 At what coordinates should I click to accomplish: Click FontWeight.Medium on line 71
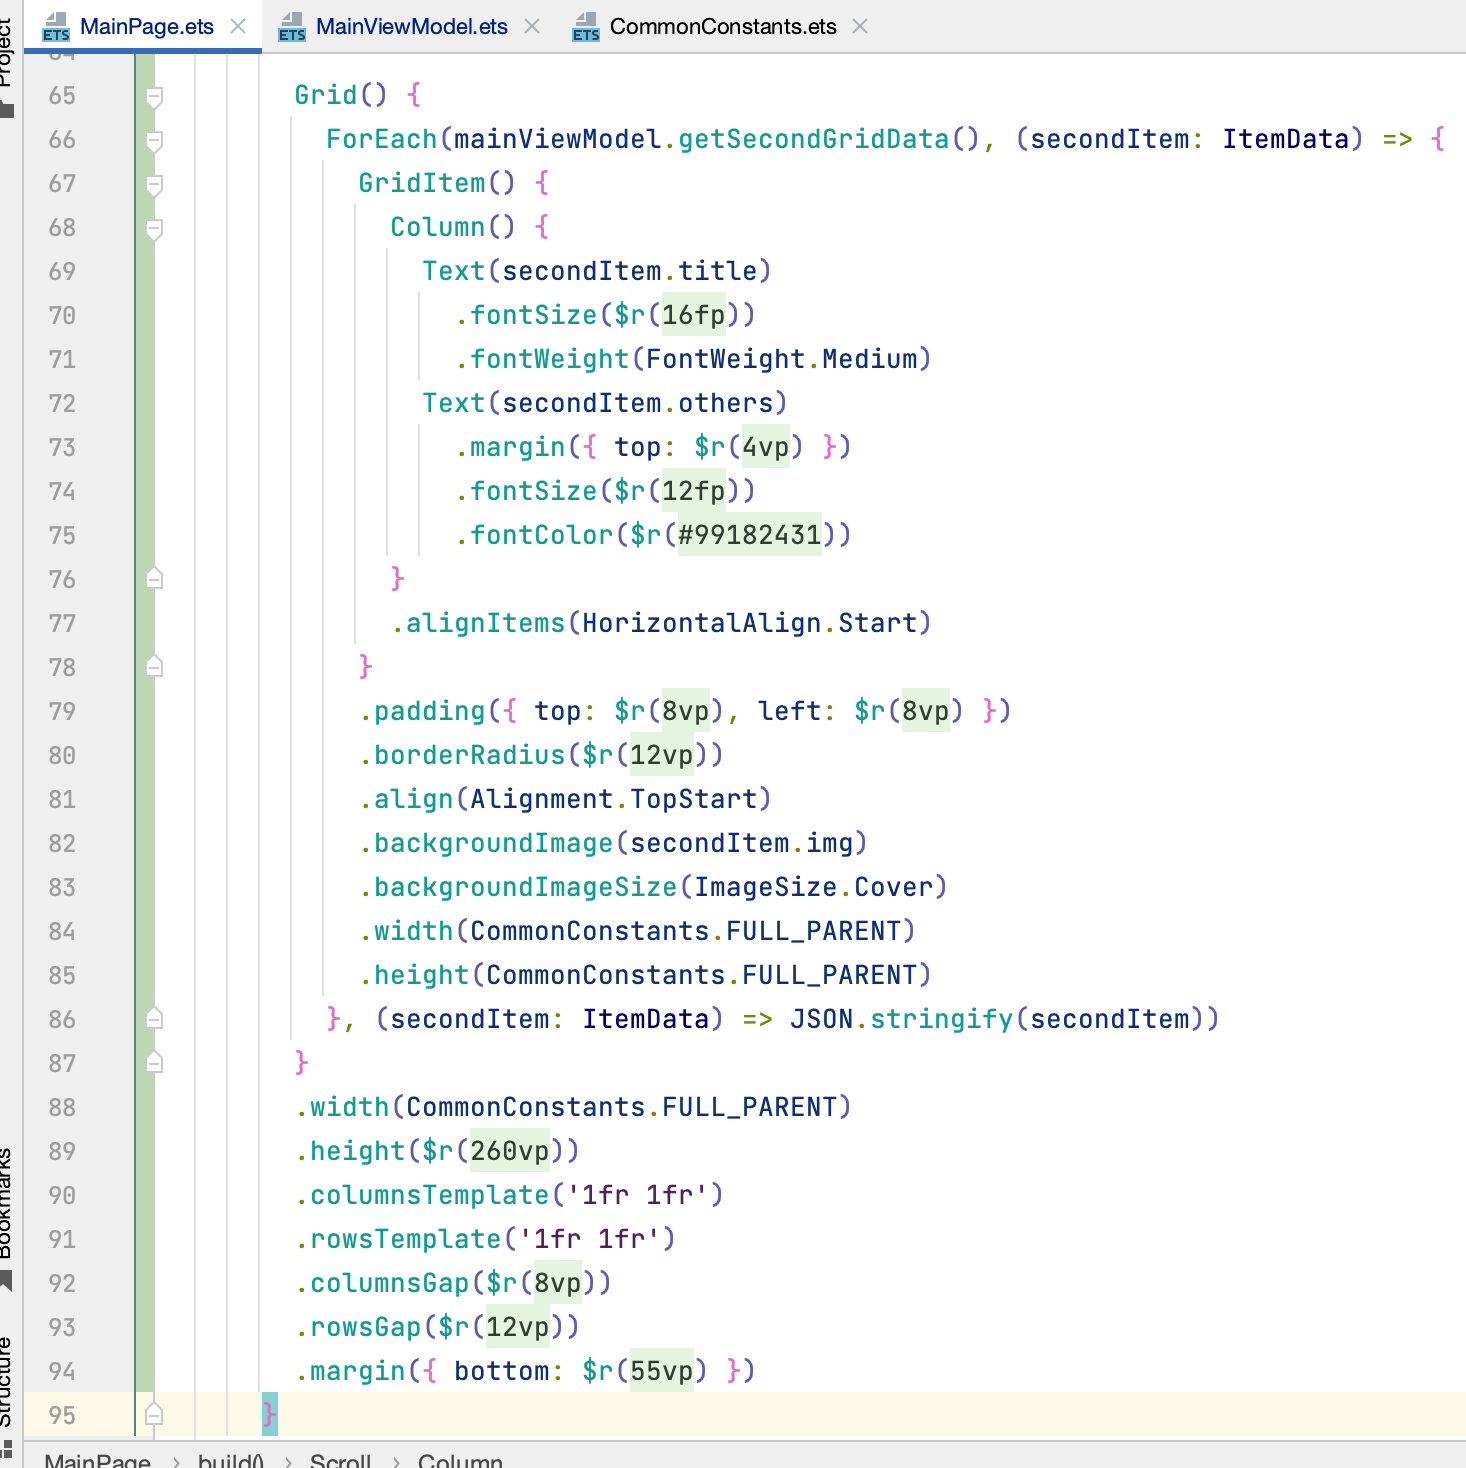pos(782,359)
